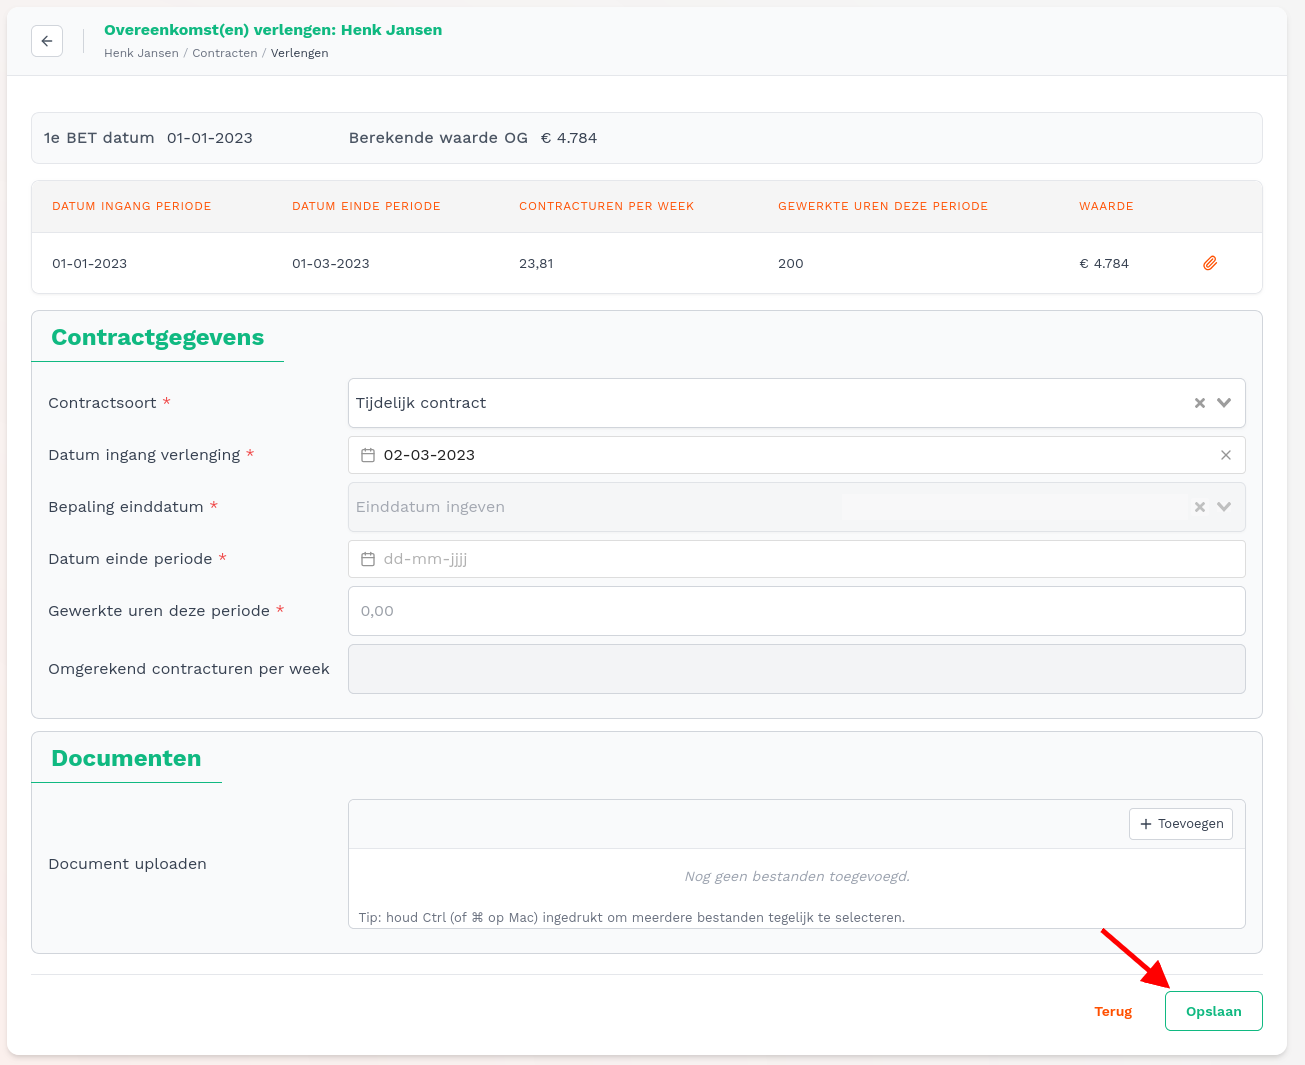Open the paperclip attachment icon in table row
Screen dimensions: 1305x1065
click(x=1210, y=263)
